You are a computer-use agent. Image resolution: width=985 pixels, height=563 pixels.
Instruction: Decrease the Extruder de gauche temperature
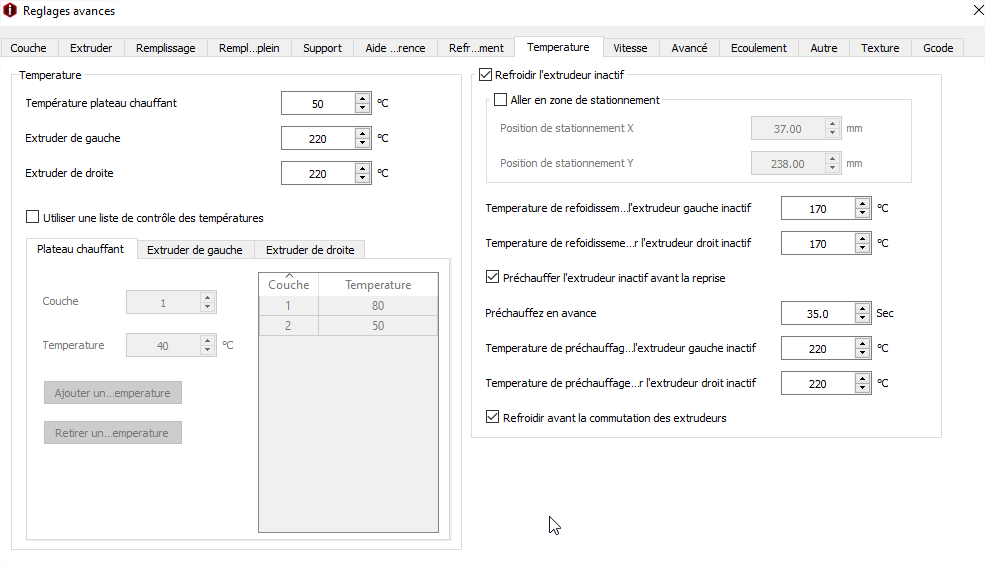point(363,143)
